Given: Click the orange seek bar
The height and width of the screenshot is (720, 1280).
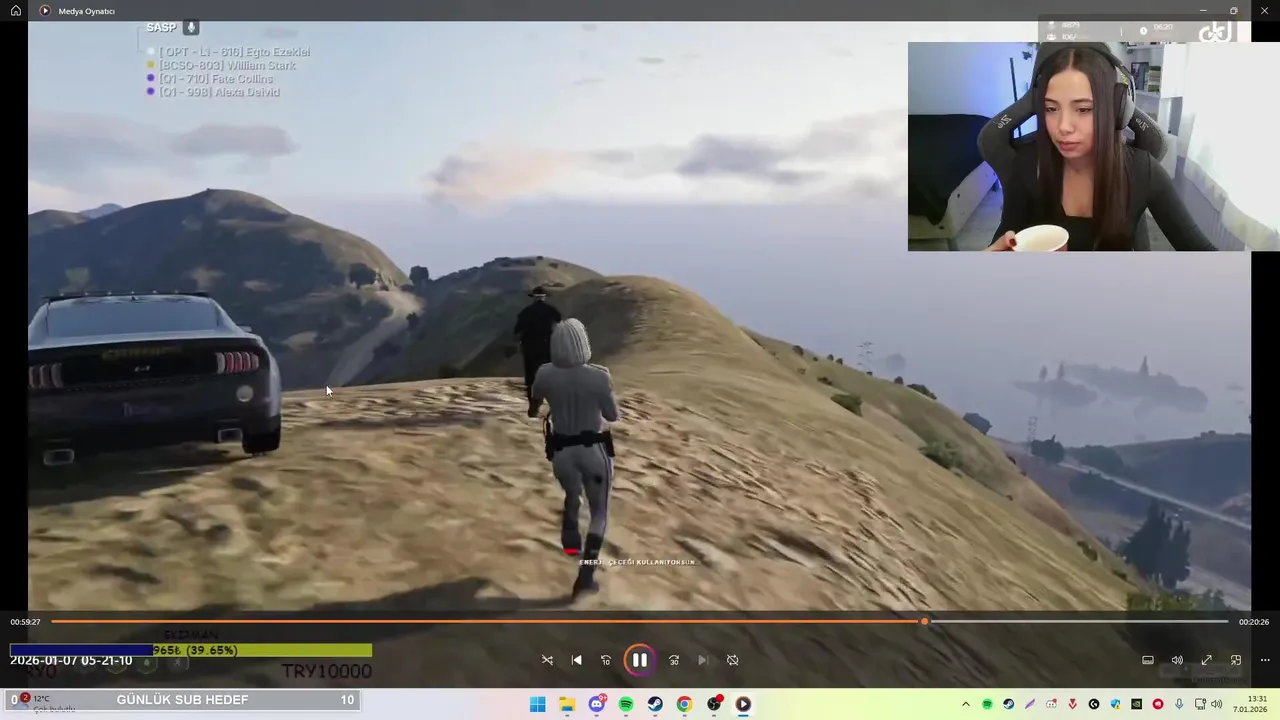Looking at the screenshot, I should click(x=640, y=621).
